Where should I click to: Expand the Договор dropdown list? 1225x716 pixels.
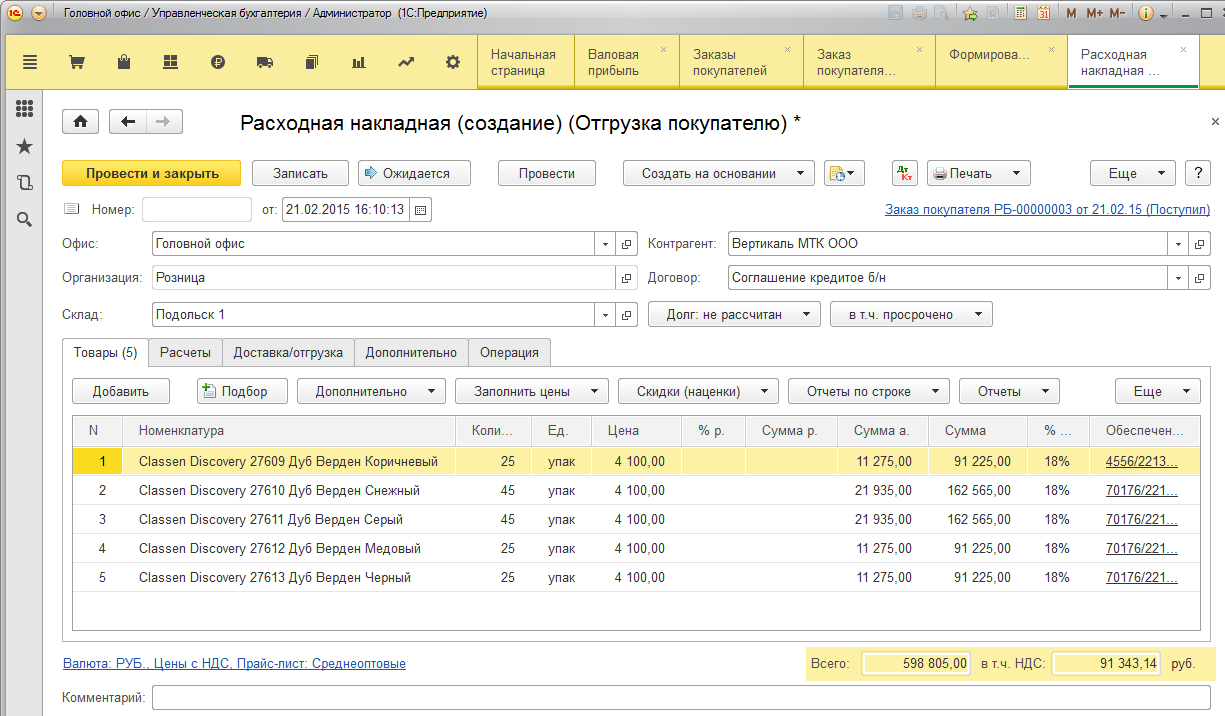(1178, 278)
